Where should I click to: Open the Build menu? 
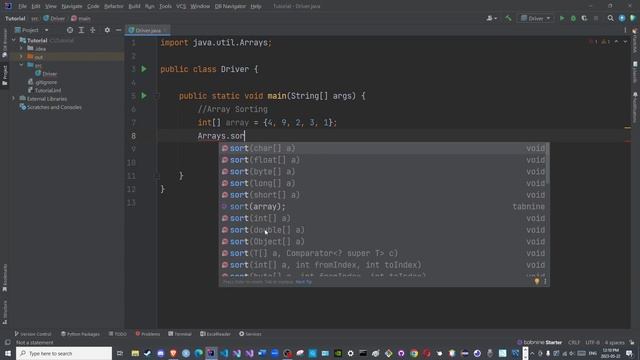click(x=134, y=6)
